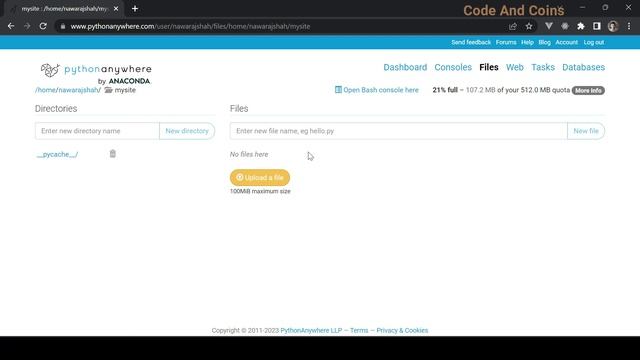View site info lock icon
Image resolution: width=640 pixels, height=360 pixels.
[62, 26]
